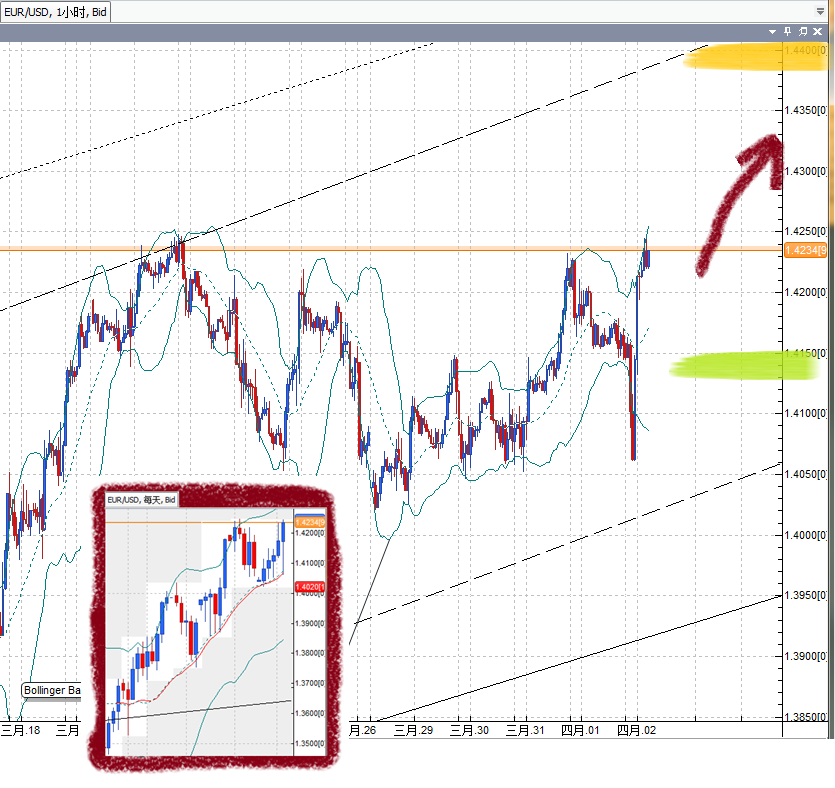
Task: Select the 四月.02 date axis label
Action: pyautogui.click(x=638, y=730)
